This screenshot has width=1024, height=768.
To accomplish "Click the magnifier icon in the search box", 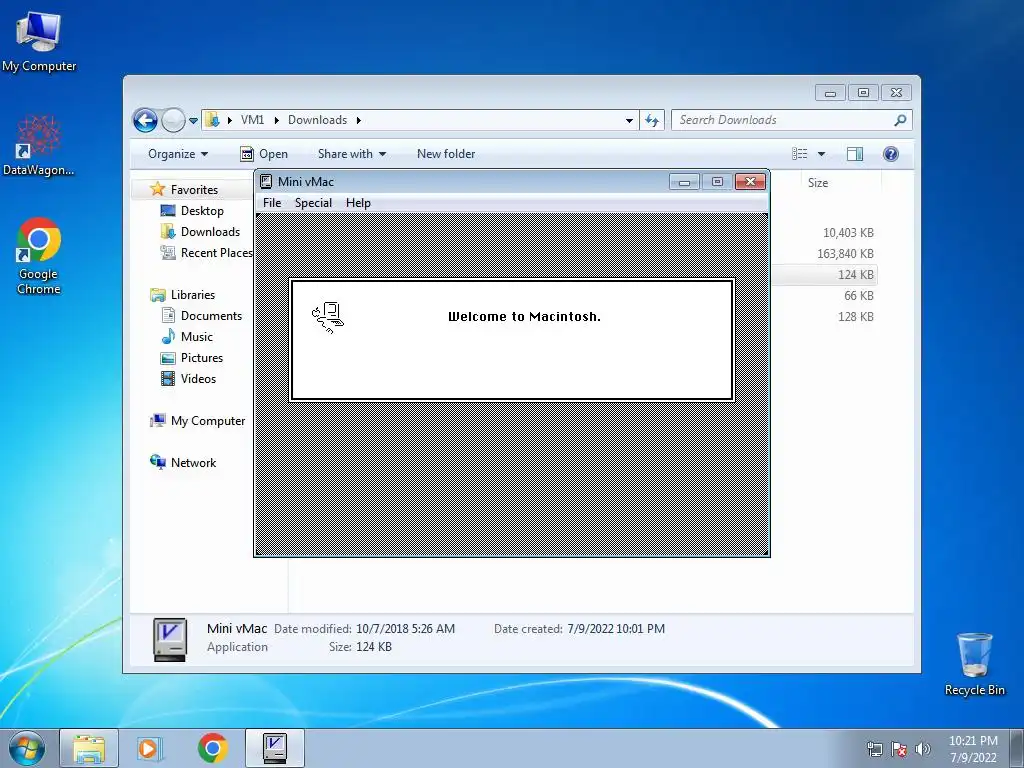I will coord(901,120).
